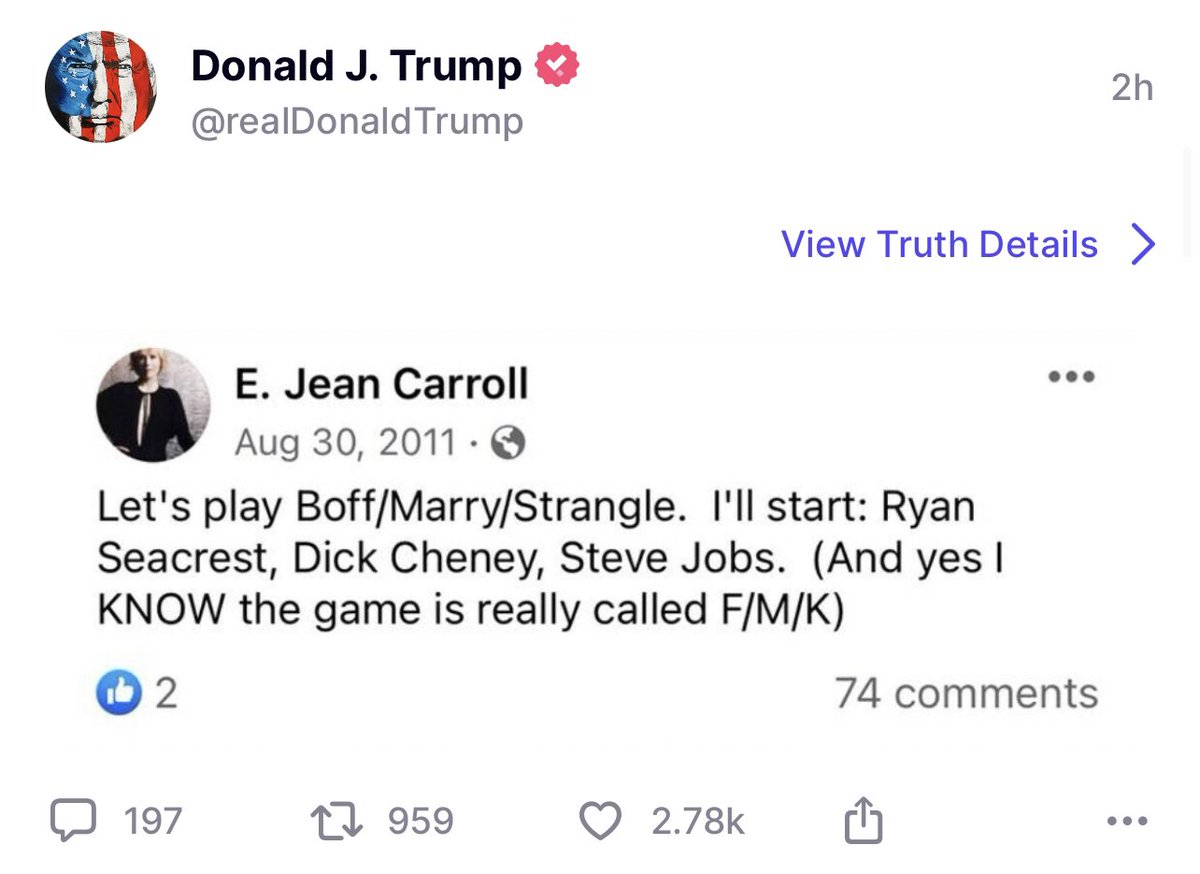Click the Aug 30, 2011 date
The width and height of the screenshot is (1200, 874).
[x=345, y=442]
